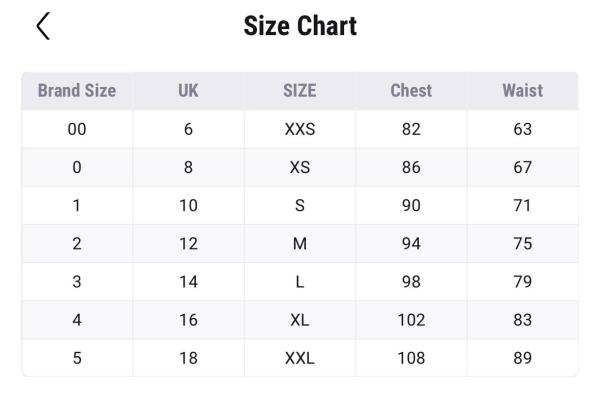This screenshot has height=406, width=600.
Task: Select the M size cell
Action: (299, 243)
